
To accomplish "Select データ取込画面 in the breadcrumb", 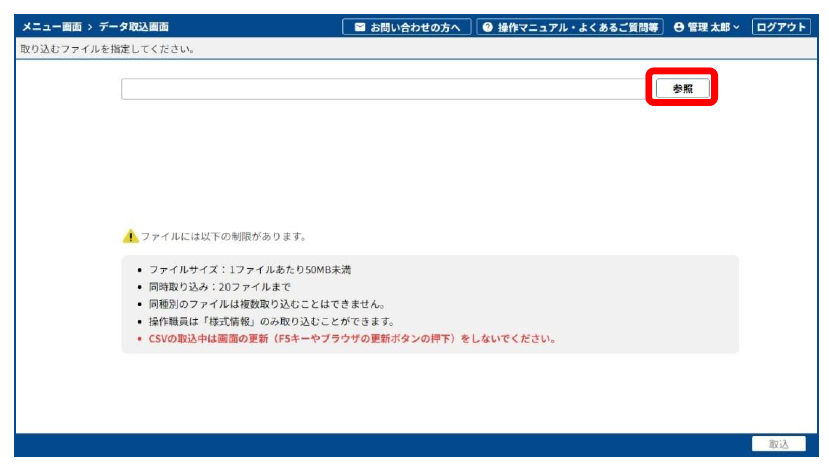I will [x=140, y=27].
